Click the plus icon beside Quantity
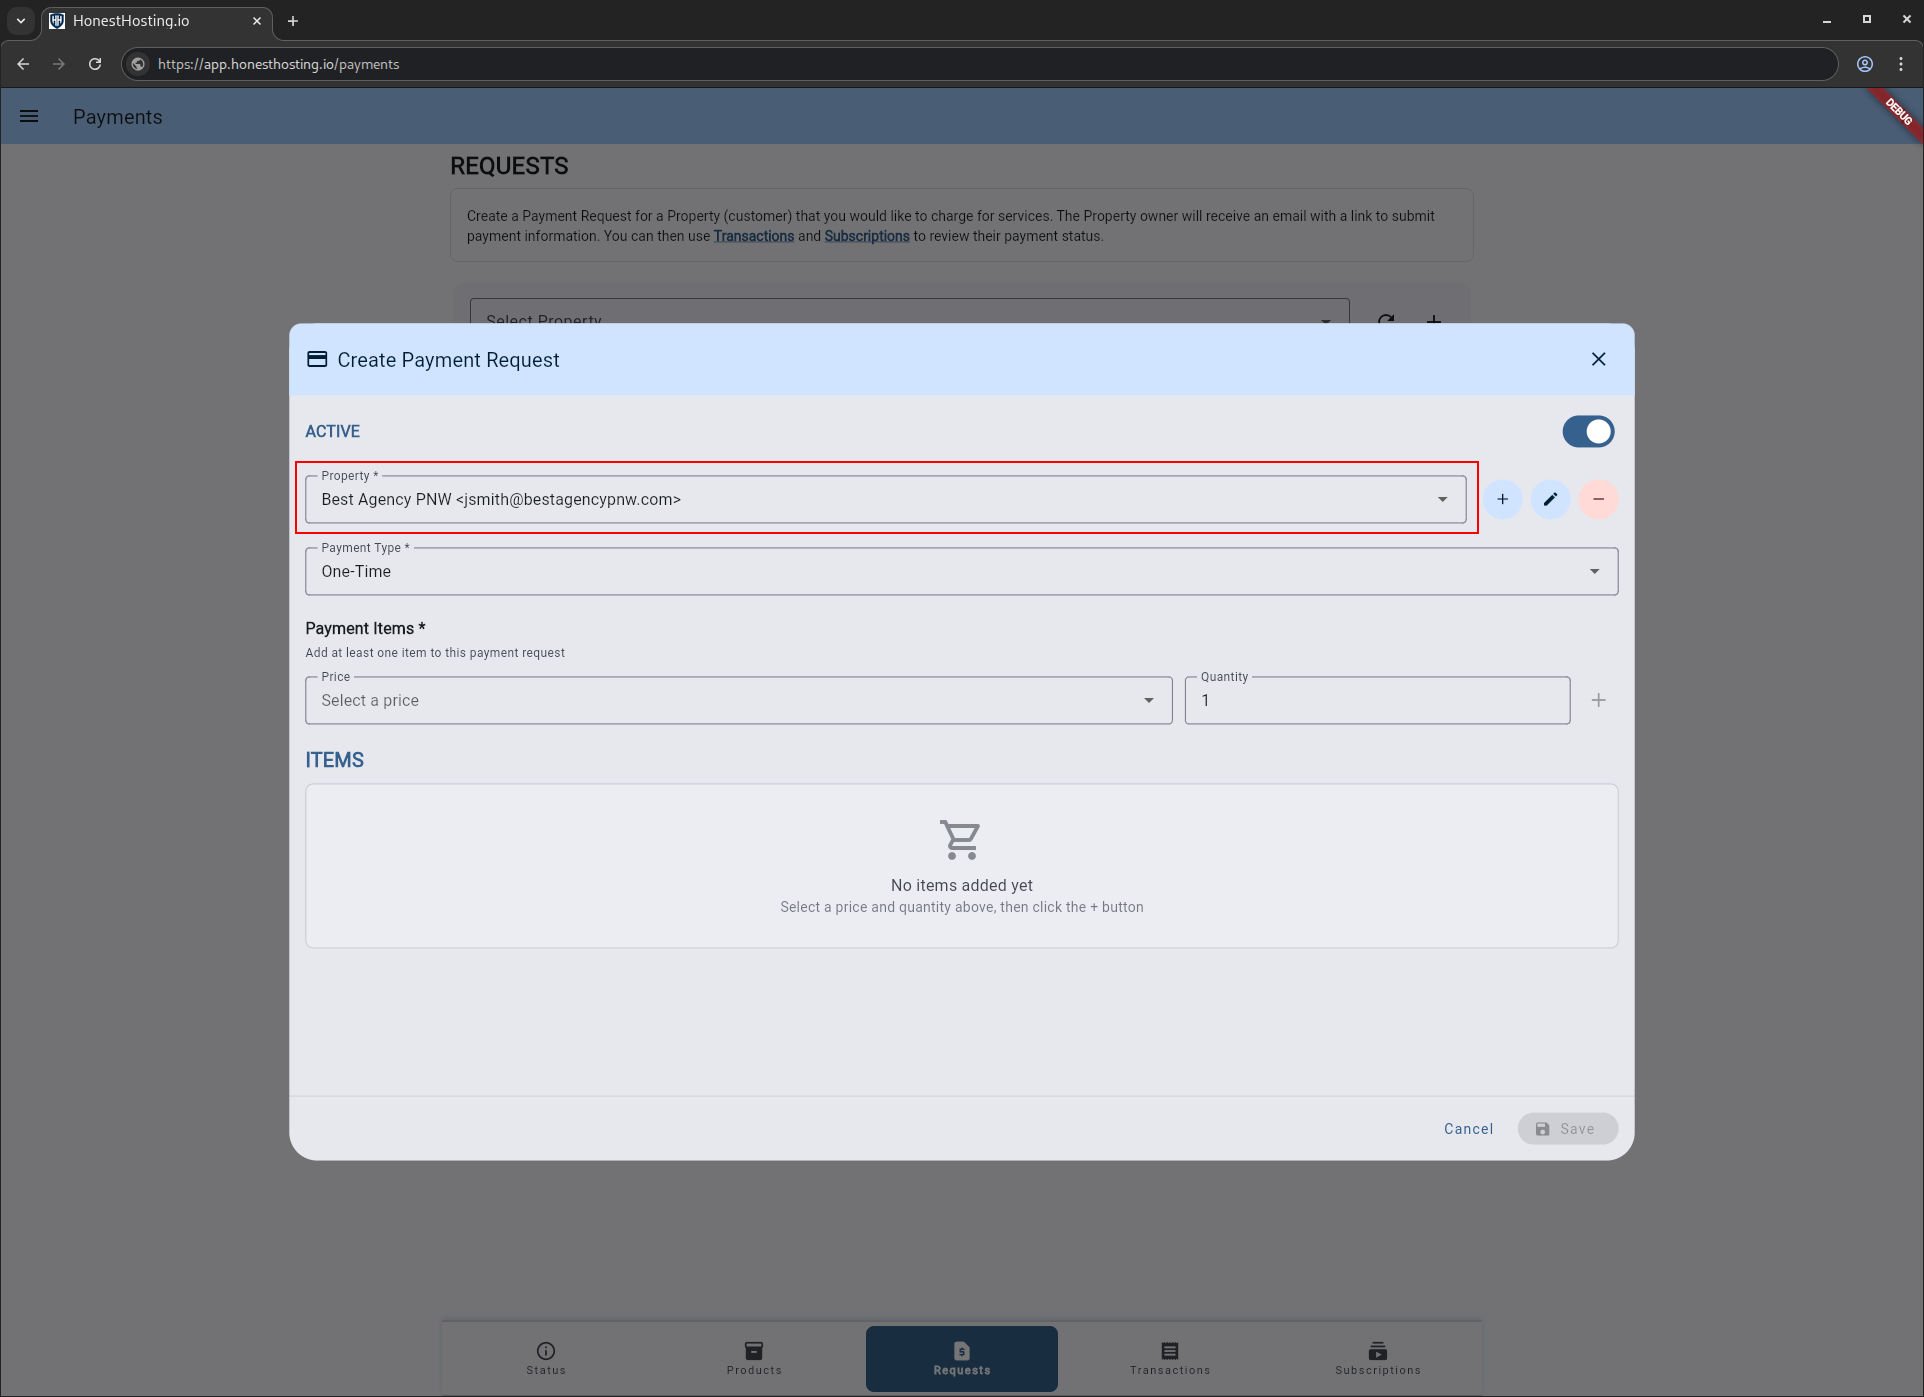This screenshot has height=1397, width=1924. pyautogui.click(x=1598, y=700)
